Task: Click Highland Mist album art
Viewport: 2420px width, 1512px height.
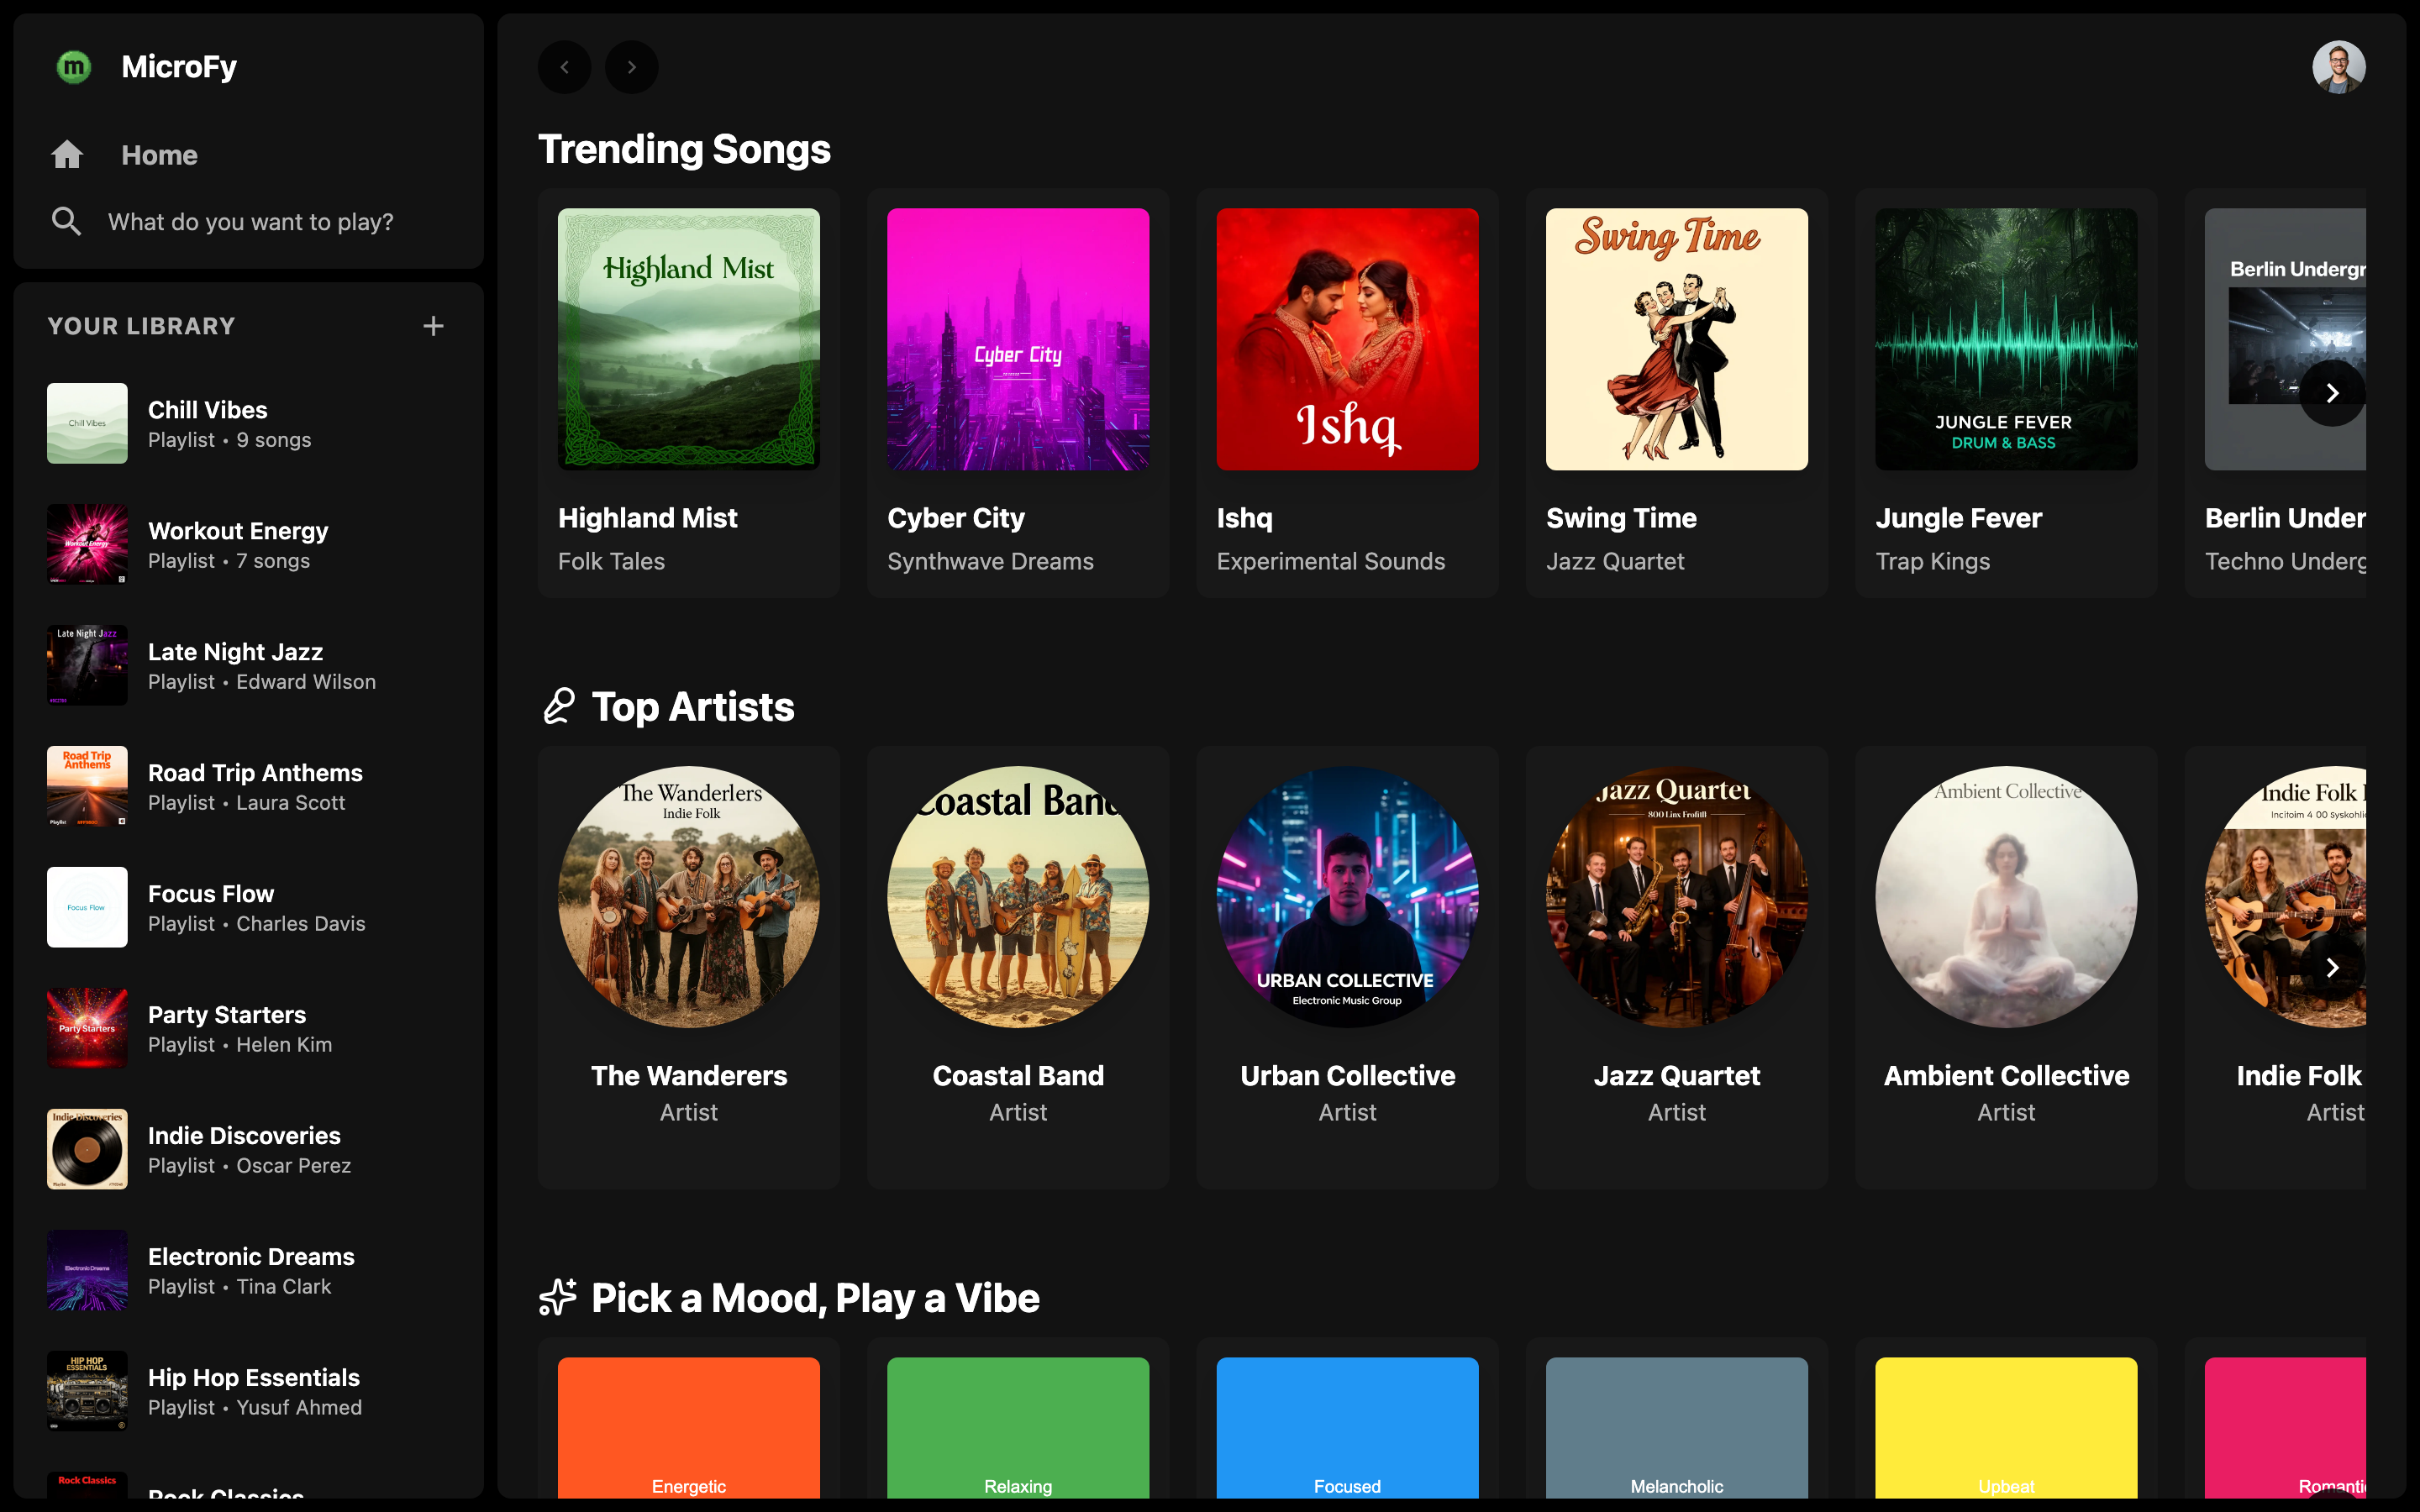Action: 689,339
